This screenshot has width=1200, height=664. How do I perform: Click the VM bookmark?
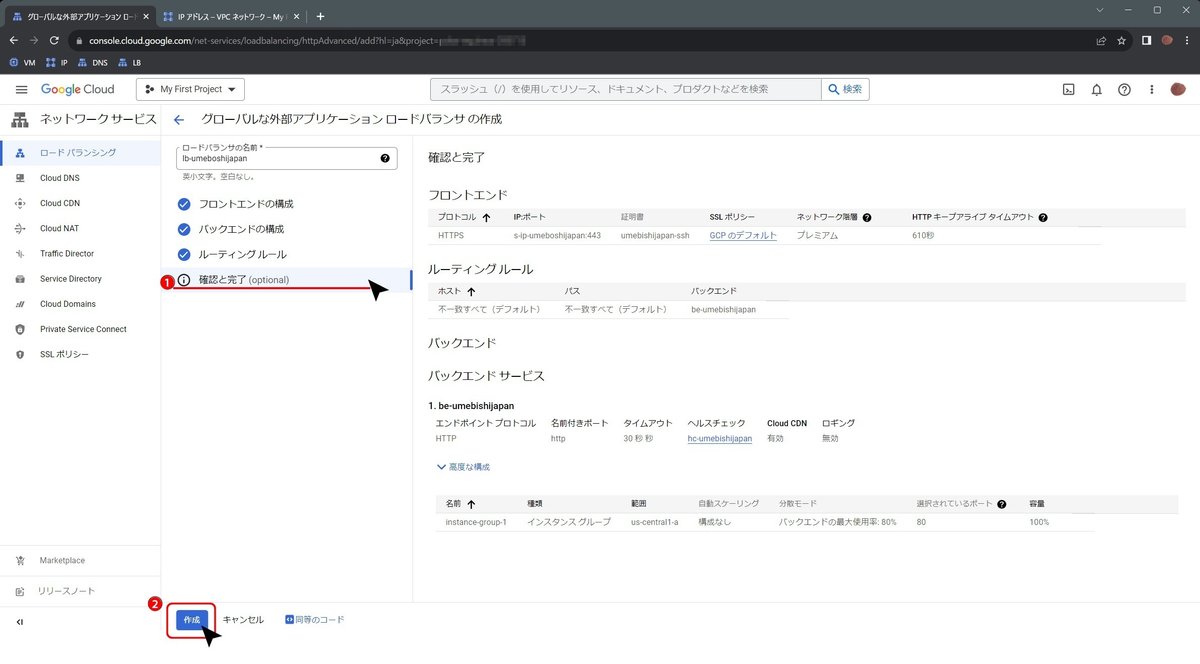[22, 62]
